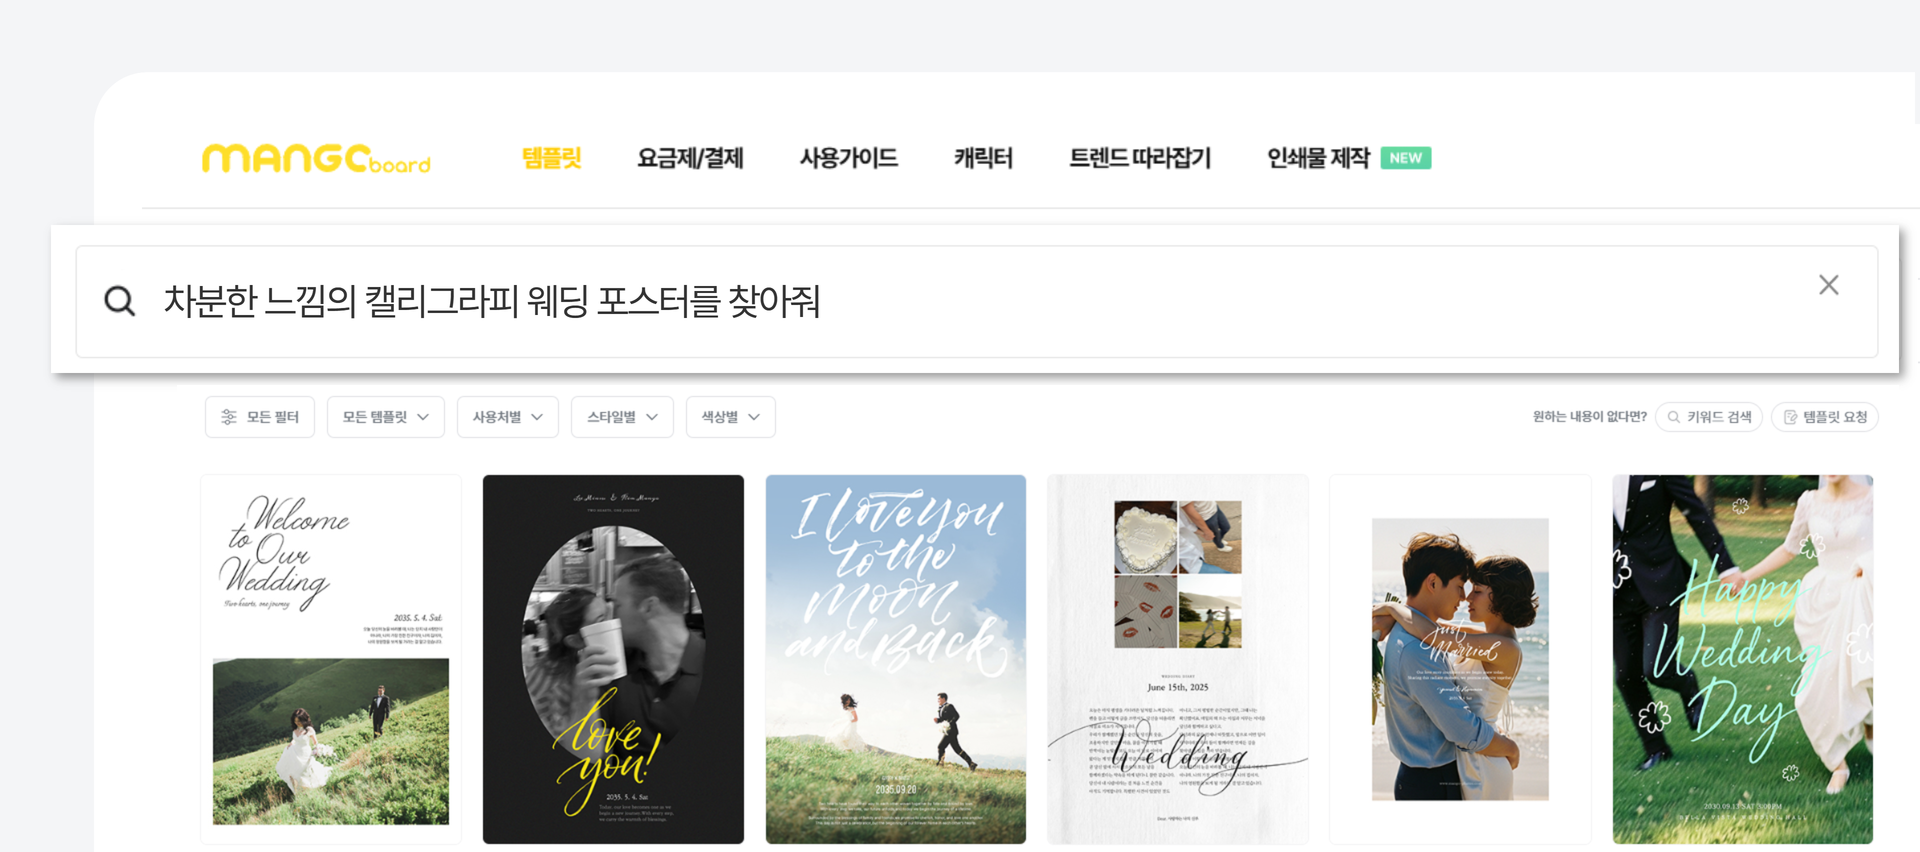Open the 모든 필터 filter button
The image size is (1920, 852).
click(260, 417)
